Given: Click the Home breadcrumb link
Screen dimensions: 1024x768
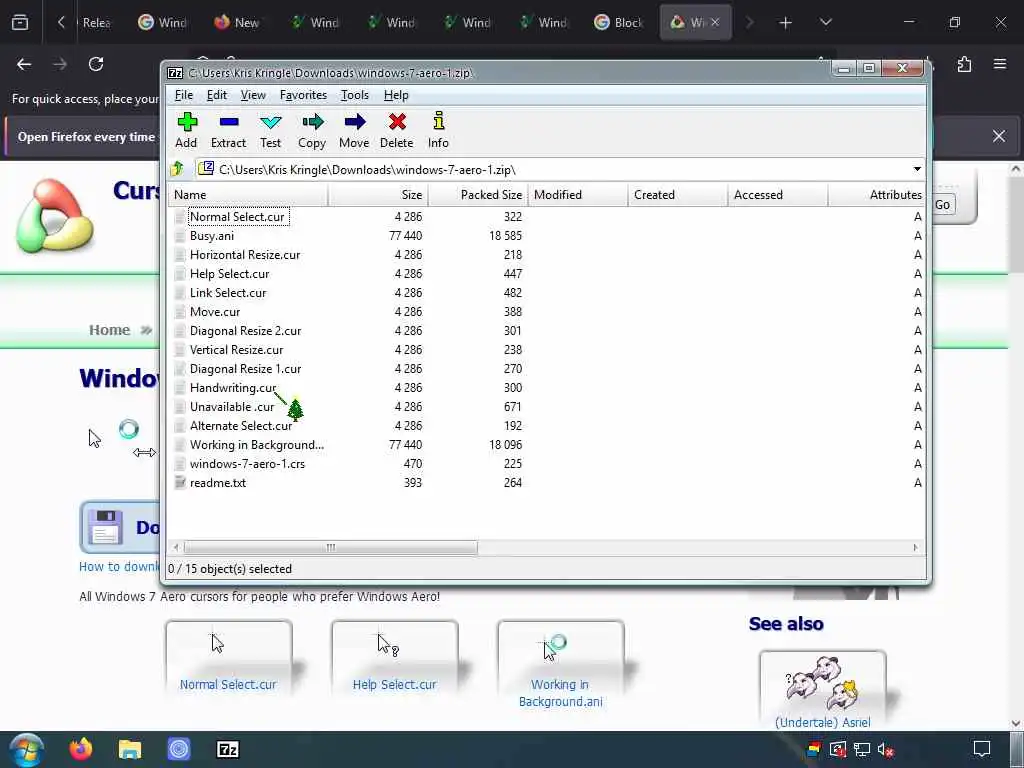Looking at the screenshot, I should point(110,330).
